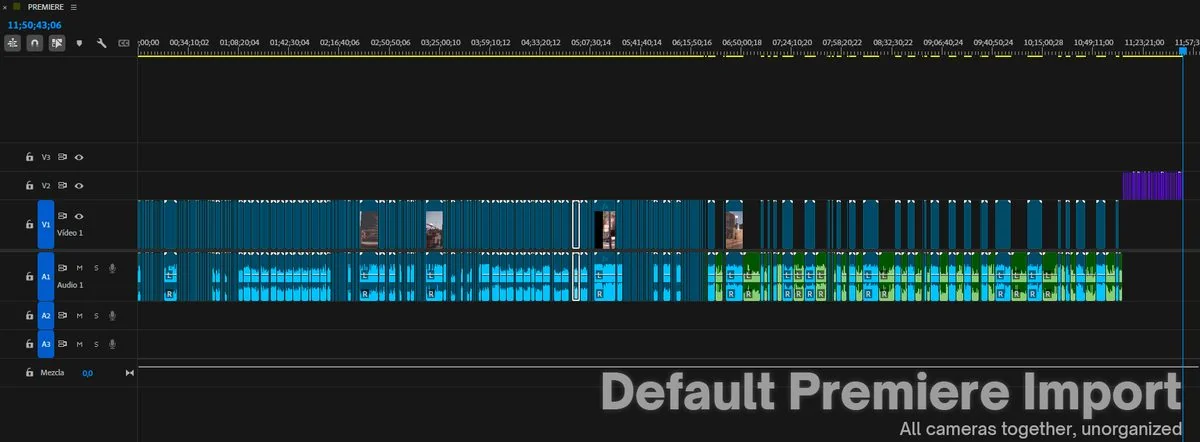Image resolution: width=1200 pixels, height=442 pixels.
Task: Enable voice-over record microphone on A3
Action: pos(112,344)
